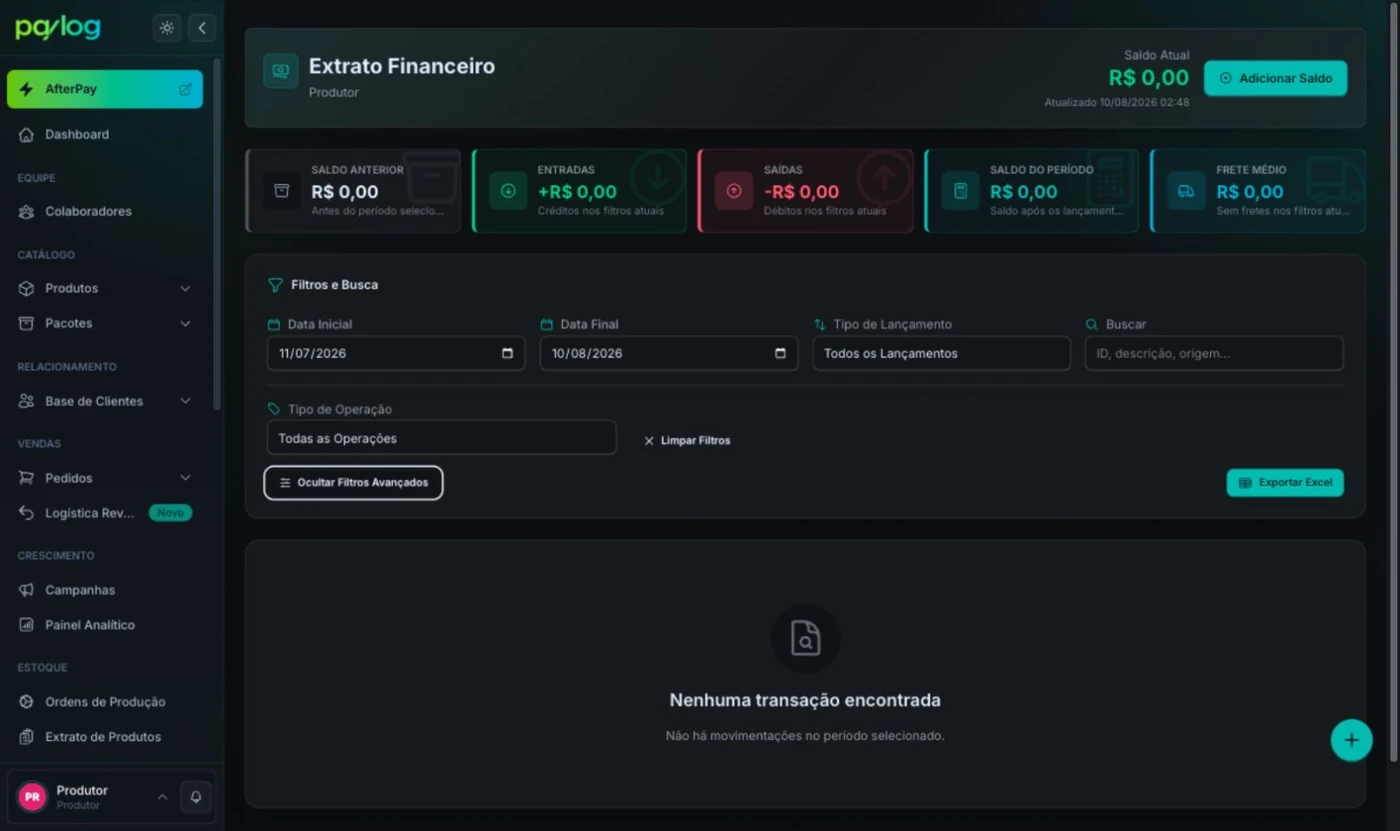Viewport: 1400px width, 831px height.
Task: Click the Buscar search field
Action: coord(1214,353)
